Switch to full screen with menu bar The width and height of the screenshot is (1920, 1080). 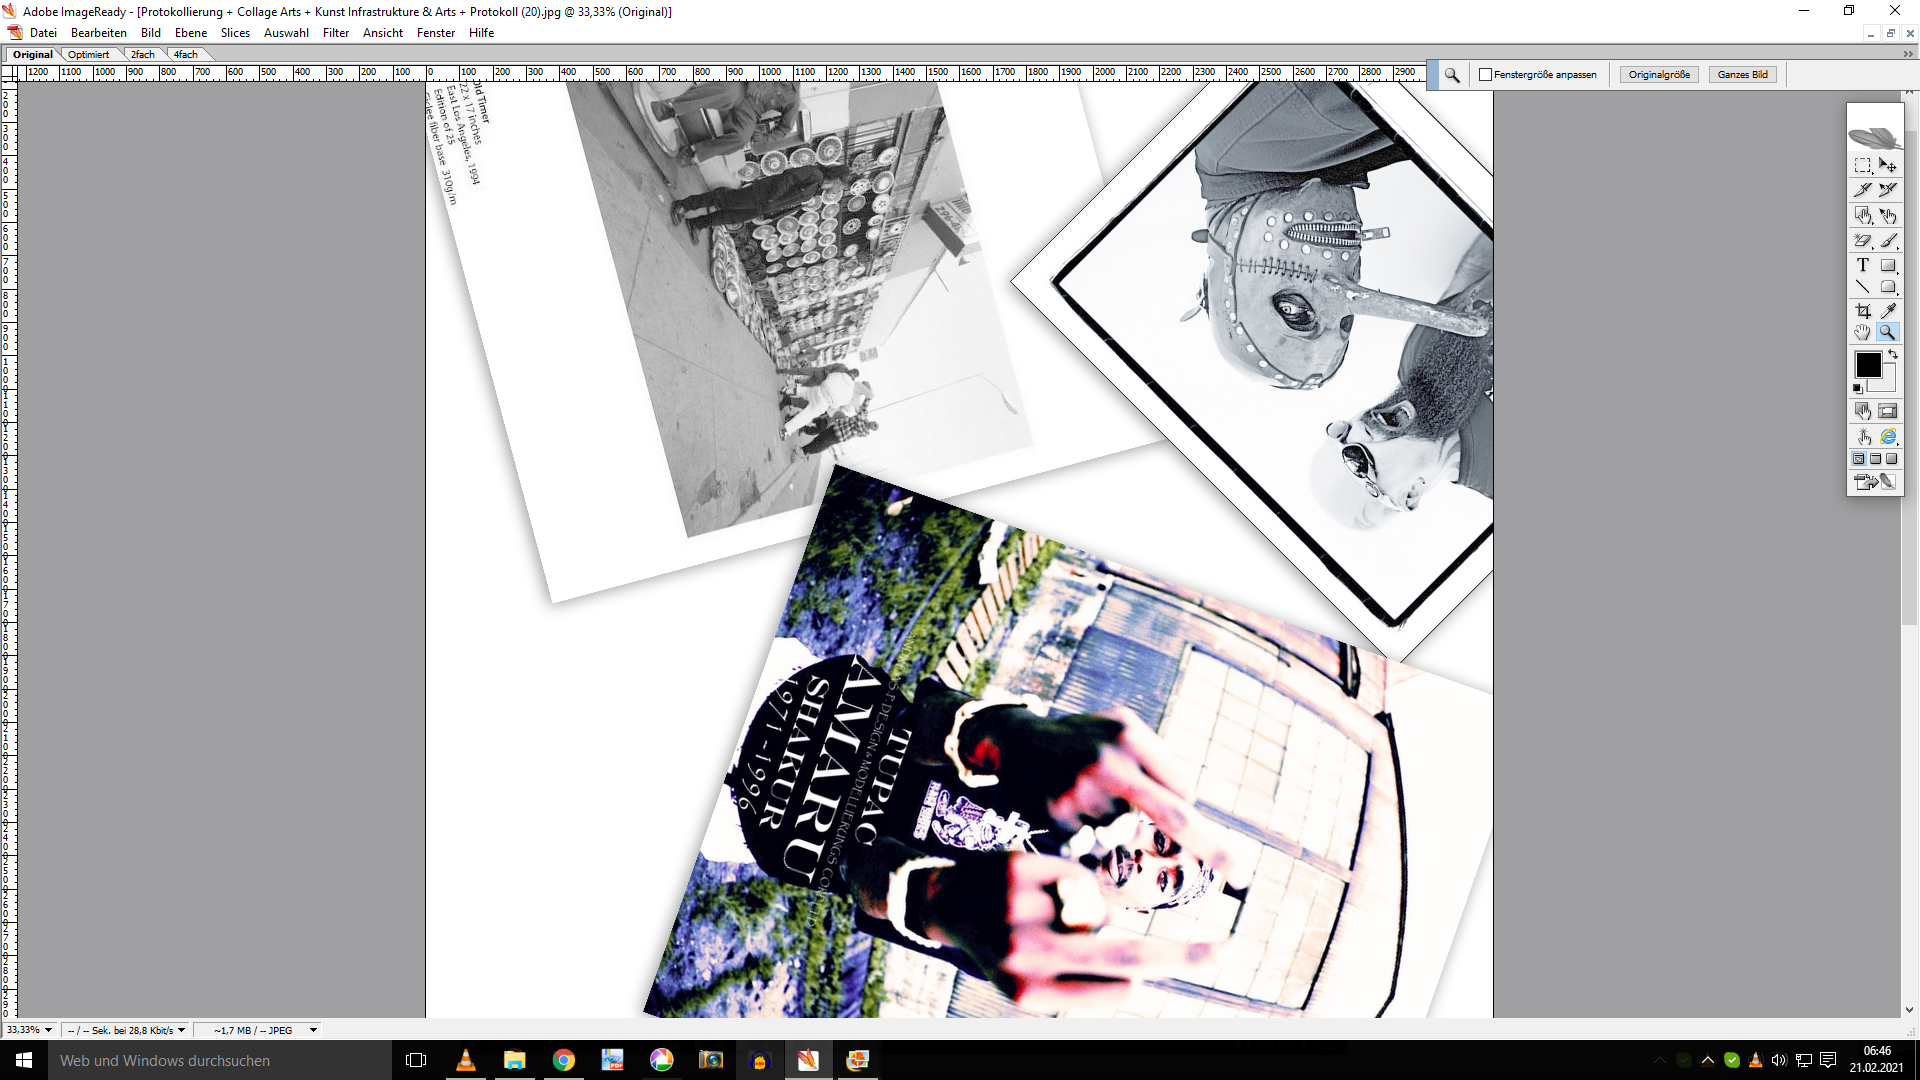tap(1876, 459)
